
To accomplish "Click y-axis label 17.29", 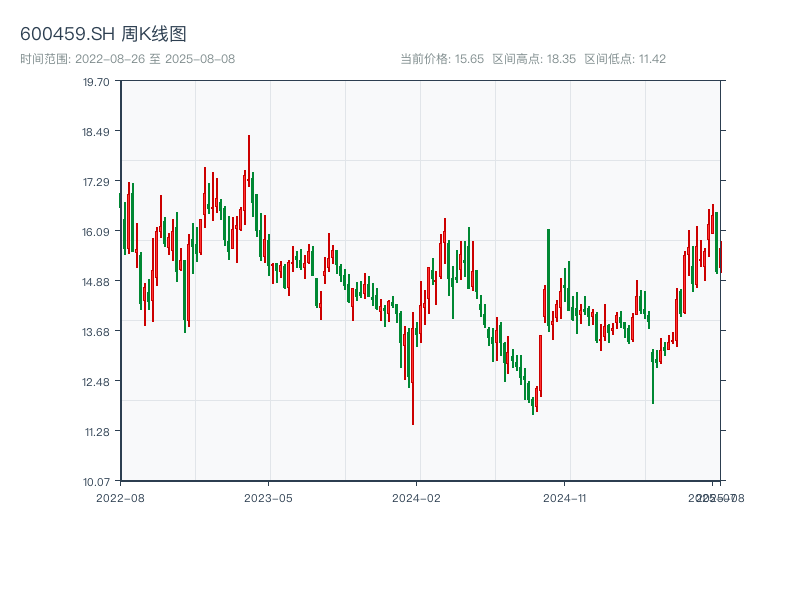I will click(x=96, y=182).
